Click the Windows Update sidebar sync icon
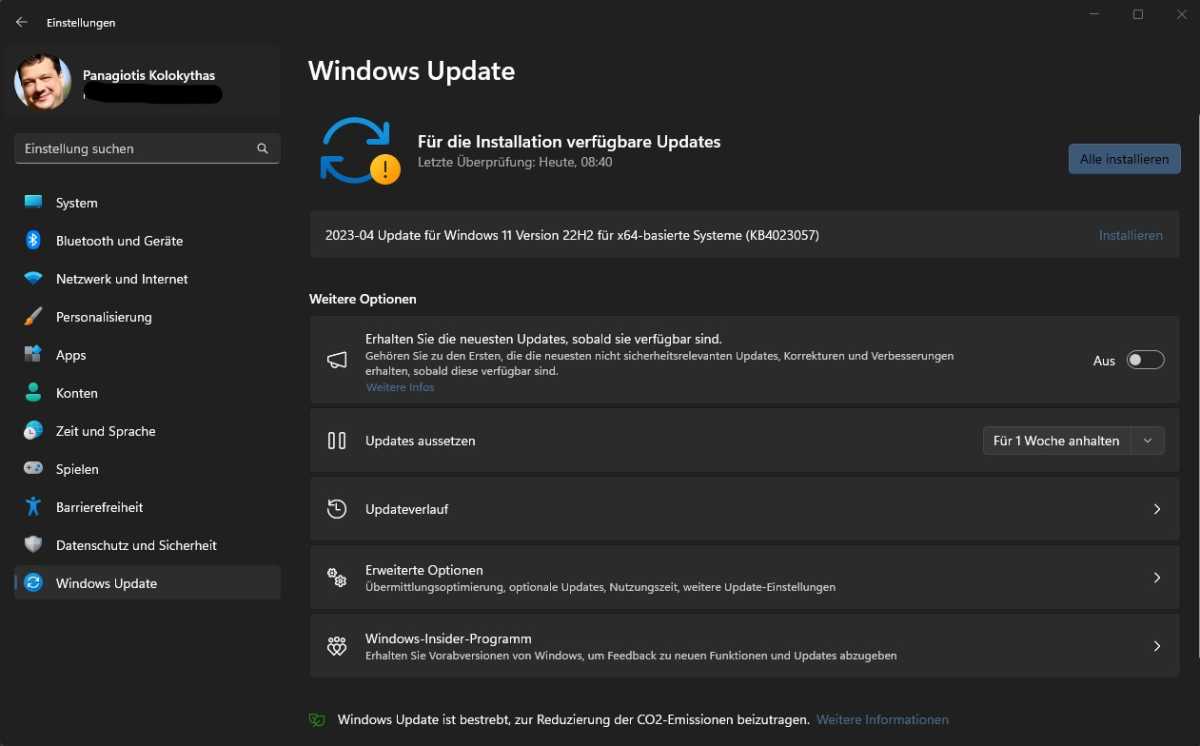 [x=34, y=583]
